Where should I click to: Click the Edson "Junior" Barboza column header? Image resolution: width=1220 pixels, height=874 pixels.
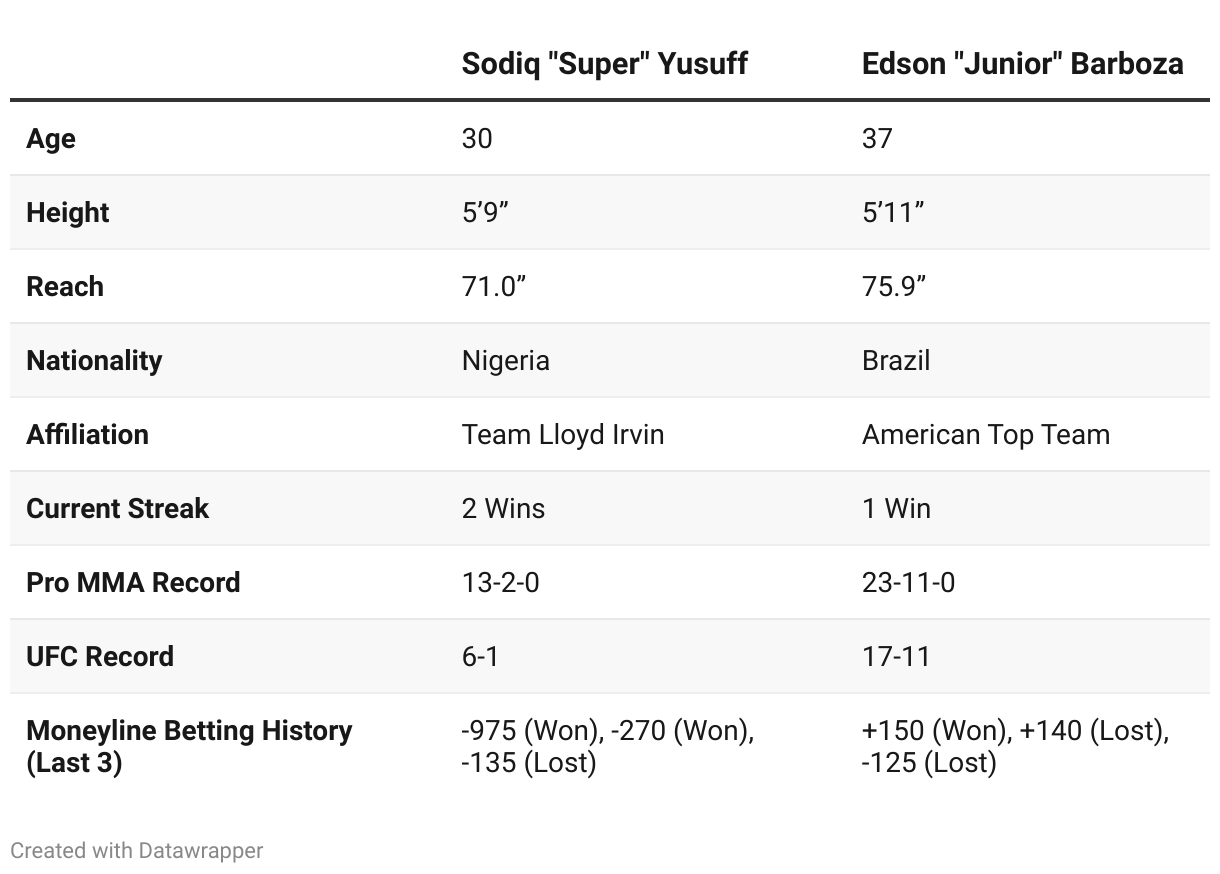1022,64
